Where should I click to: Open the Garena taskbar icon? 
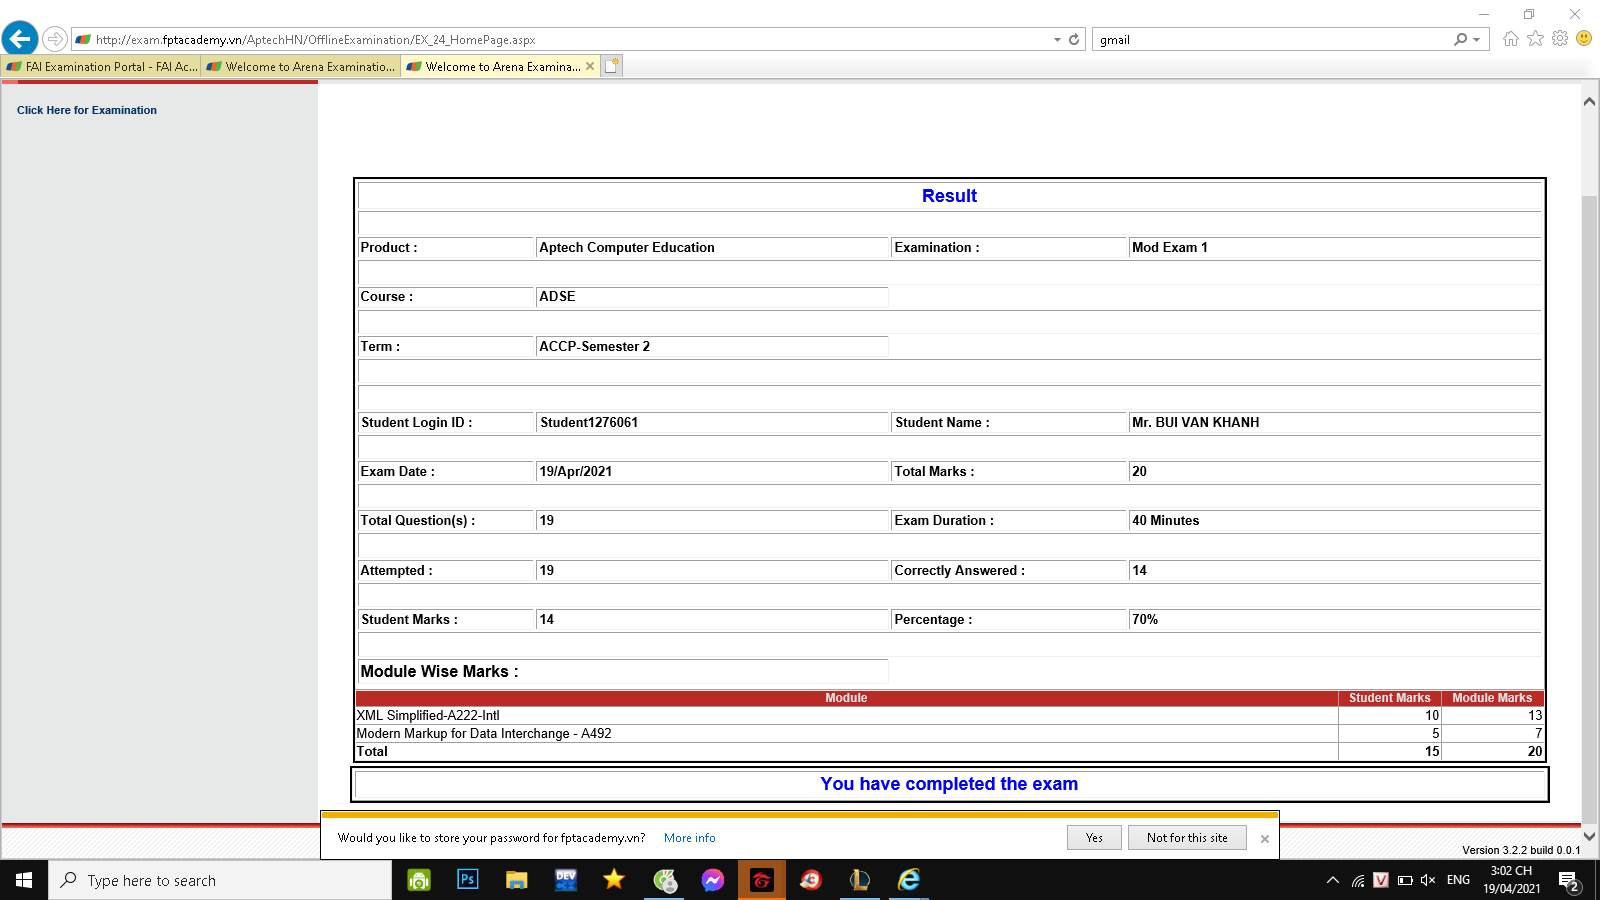point(762,880)
